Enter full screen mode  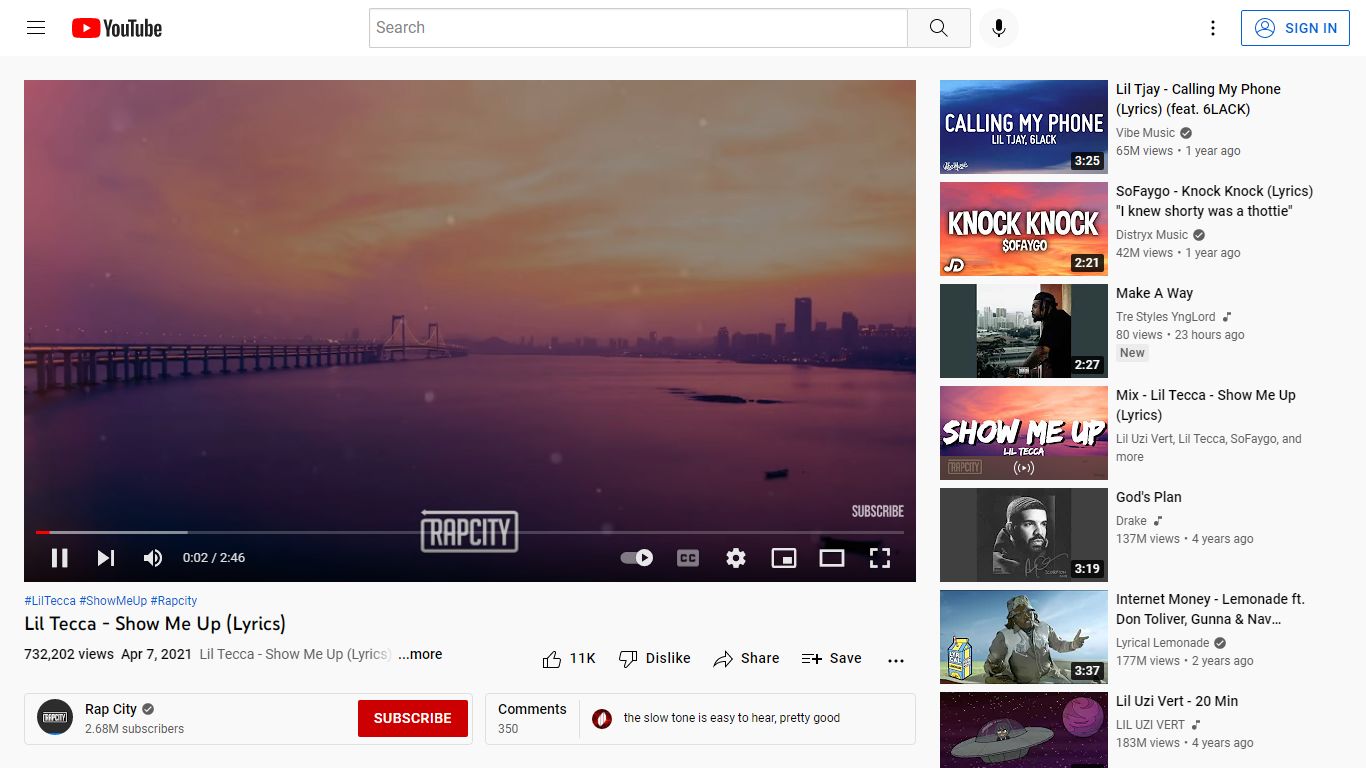click(x=880, y=558)
